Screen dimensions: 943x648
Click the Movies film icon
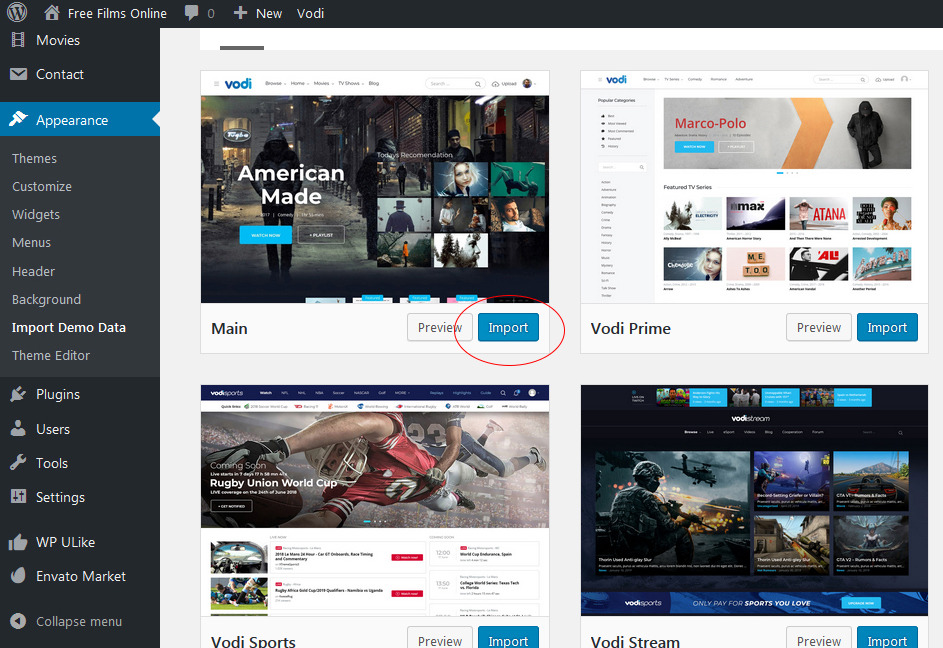click(x=19, y=40)
